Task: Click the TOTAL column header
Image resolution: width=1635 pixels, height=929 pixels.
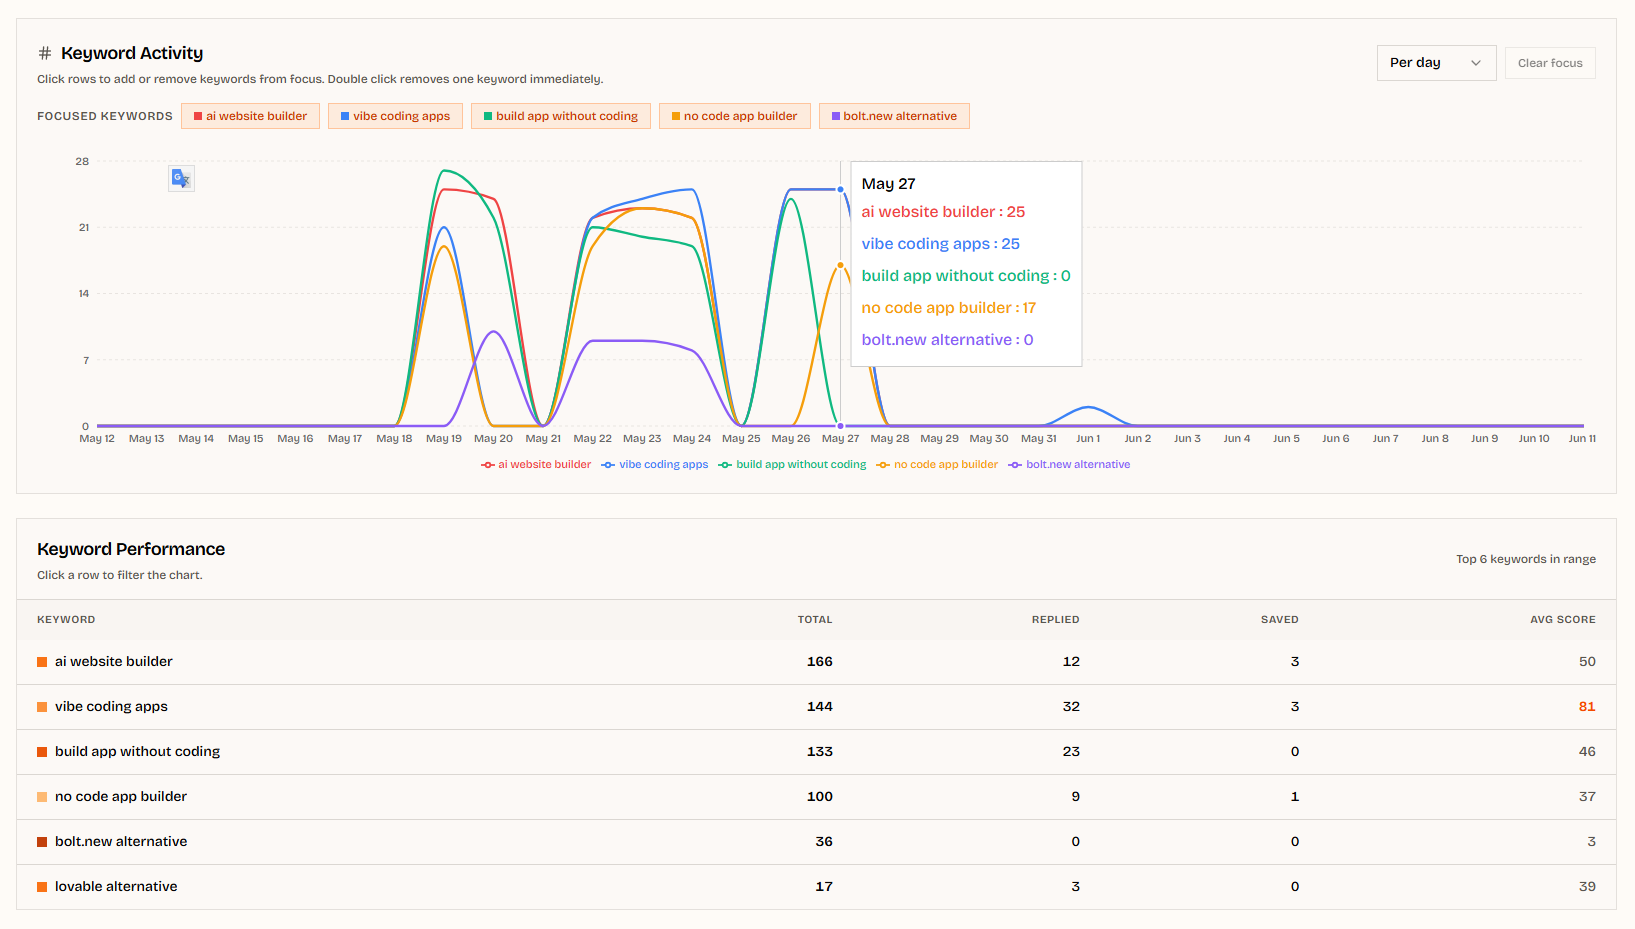Action: point(815,620)
